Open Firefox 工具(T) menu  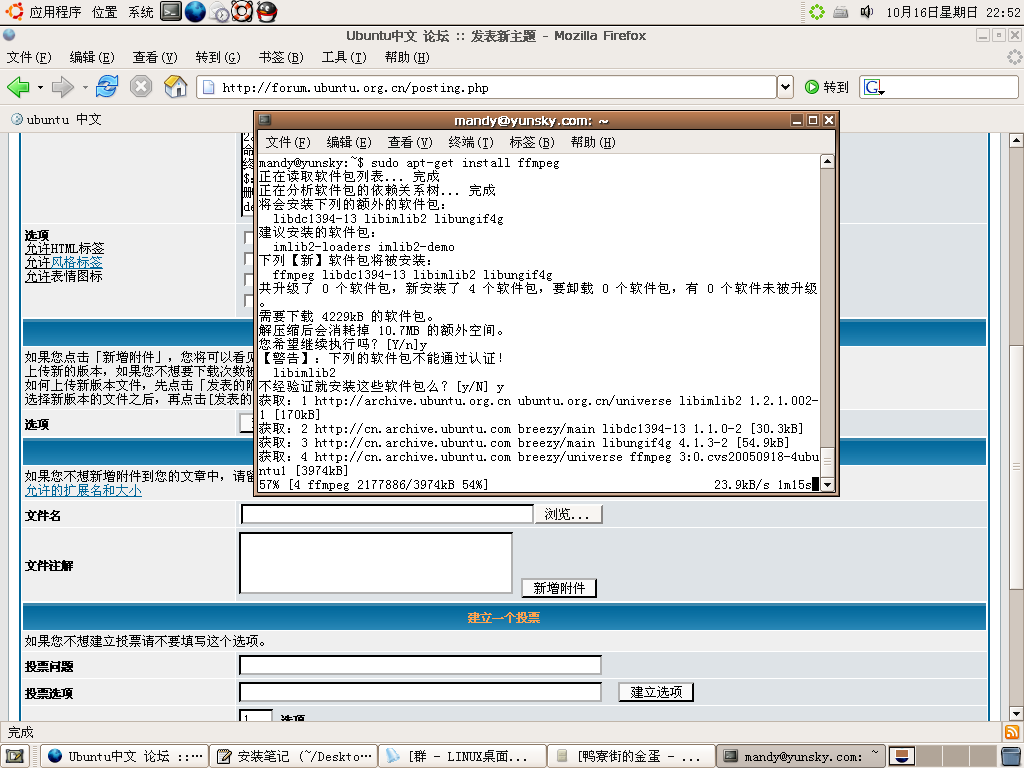click(x=344, y=57)
